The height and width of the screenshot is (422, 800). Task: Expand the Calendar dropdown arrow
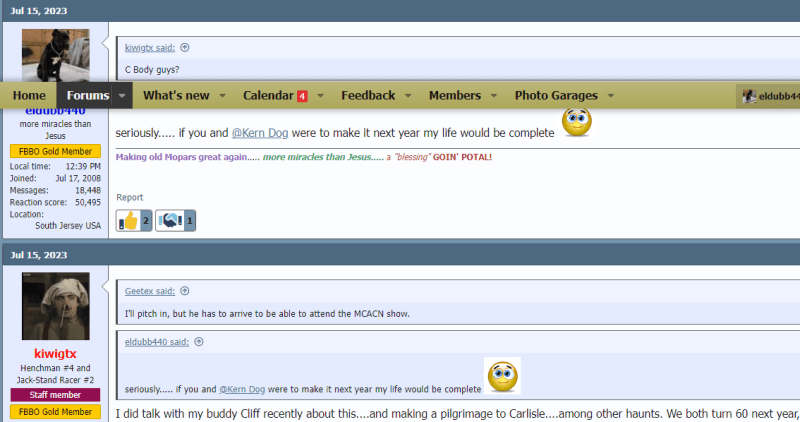(x=320, y=95)
